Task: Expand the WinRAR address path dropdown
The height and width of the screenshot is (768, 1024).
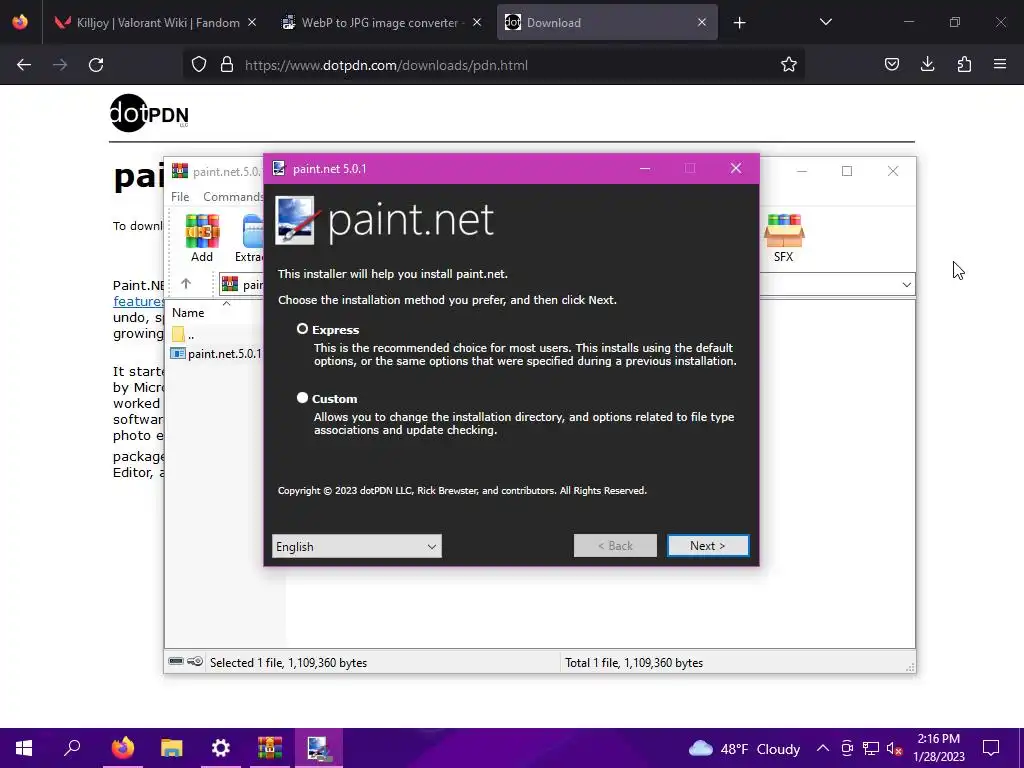Action: point(906,285)
